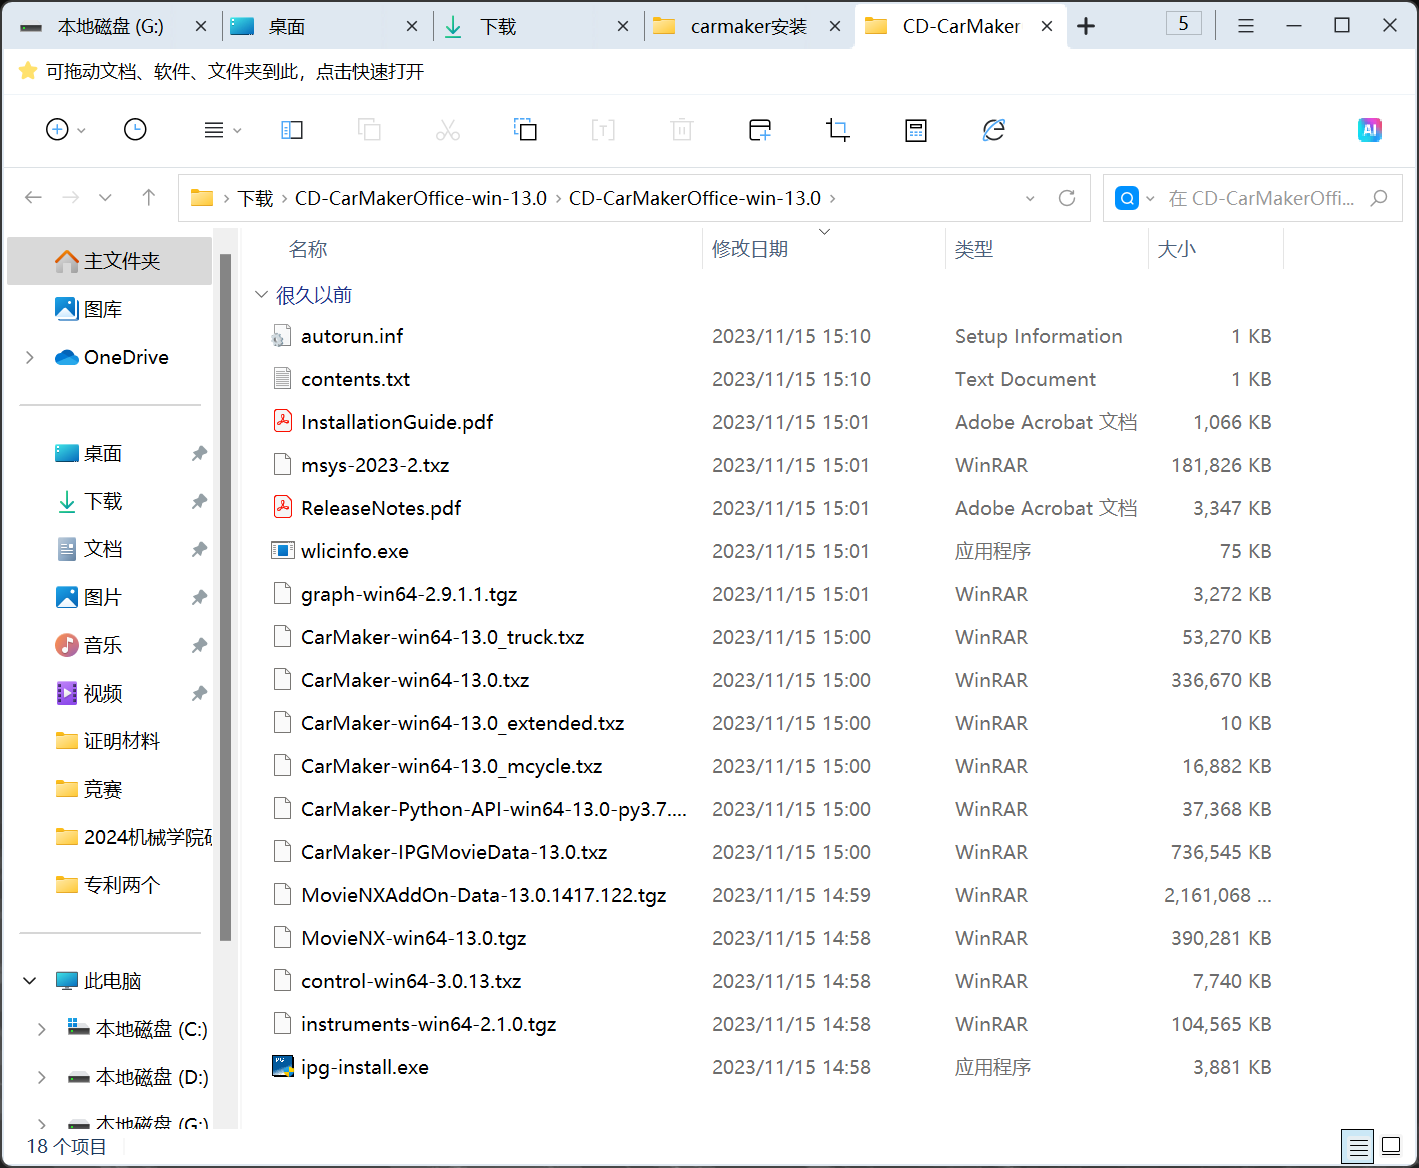Select the ipg-install.exe application icon
The height and width of the screenshot is (1168, 1419).
pos(283,1066)
